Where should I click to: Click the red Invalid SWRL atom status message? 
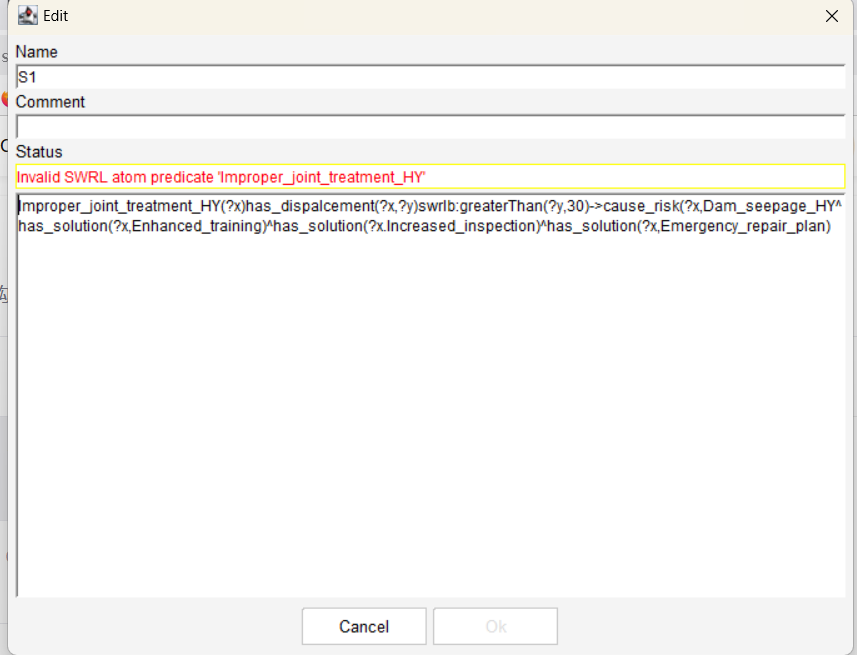tap(221, 177)
